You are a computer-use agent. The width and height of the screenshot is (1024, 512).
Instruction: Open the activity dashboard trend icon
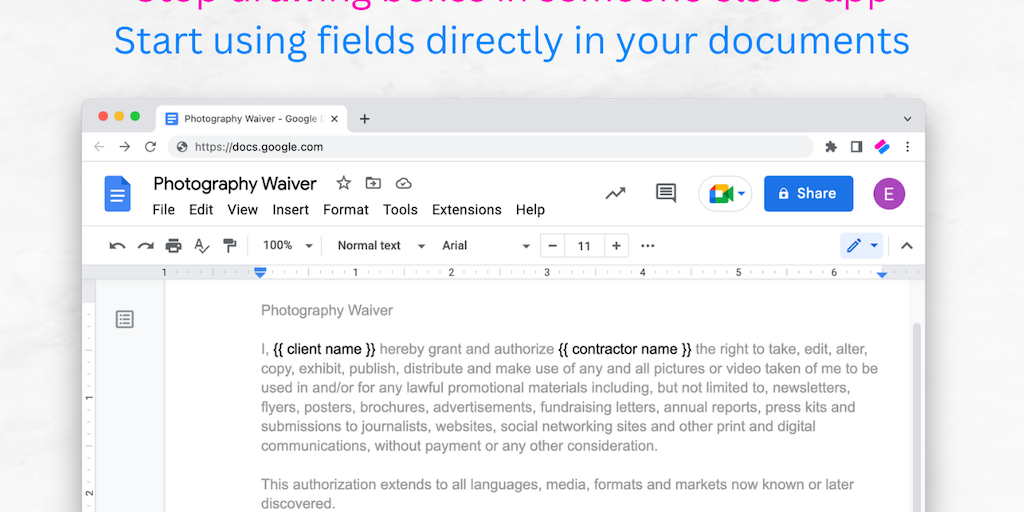615,193
